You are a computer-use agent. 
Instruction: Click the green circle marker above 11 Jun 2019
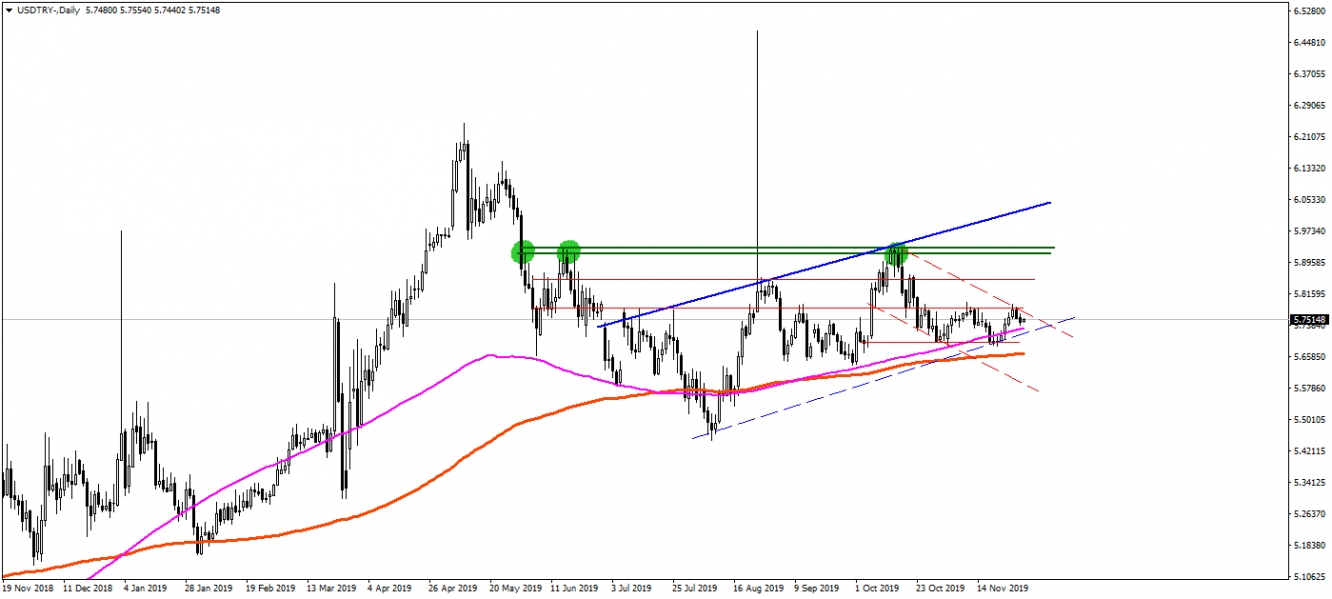click(569, 251)
